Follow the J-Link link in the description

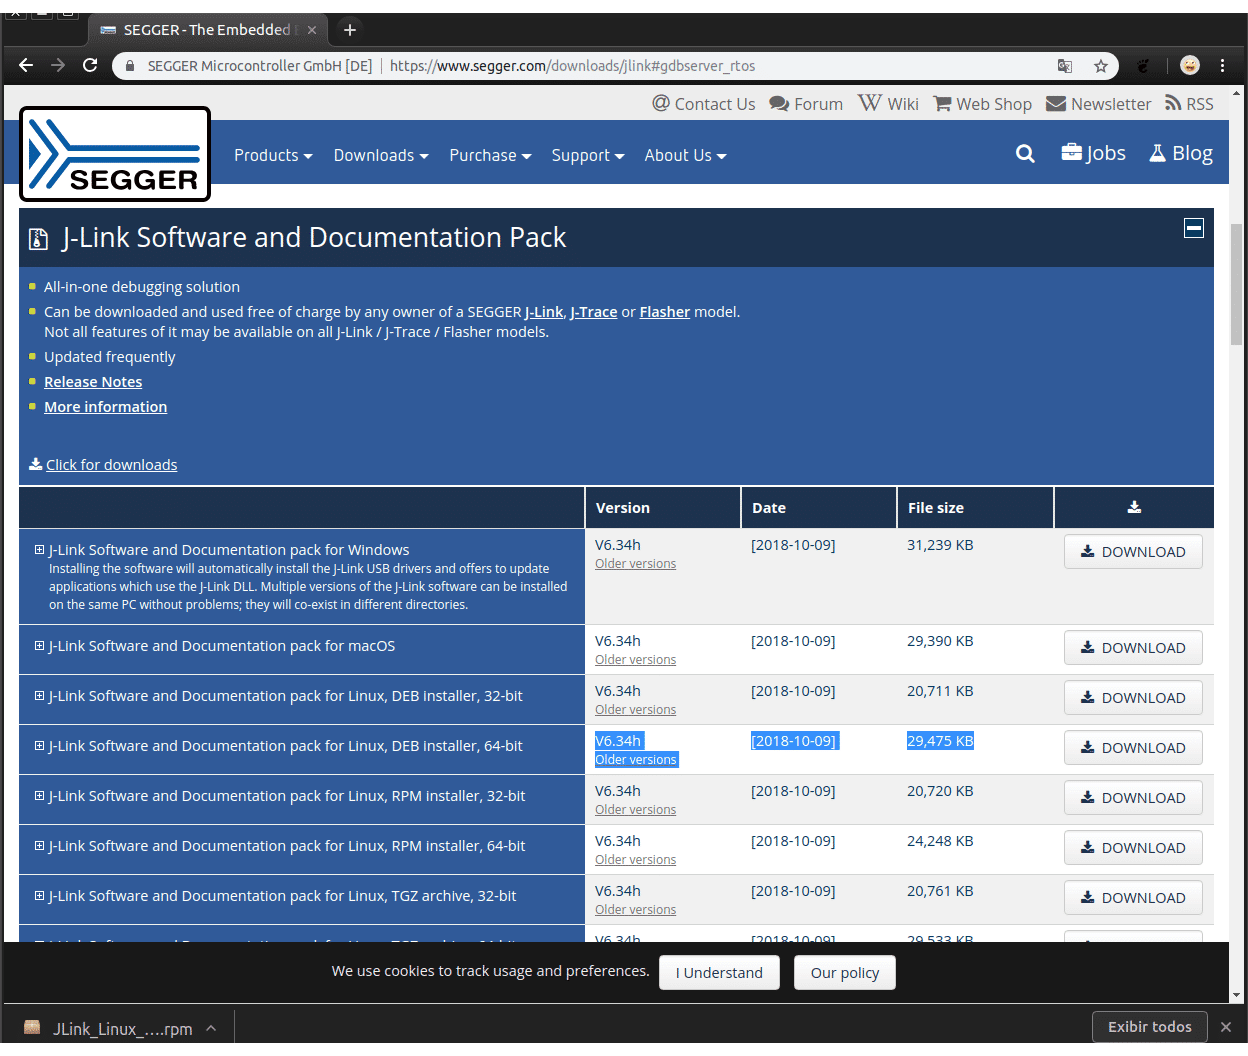pos(544,312)
